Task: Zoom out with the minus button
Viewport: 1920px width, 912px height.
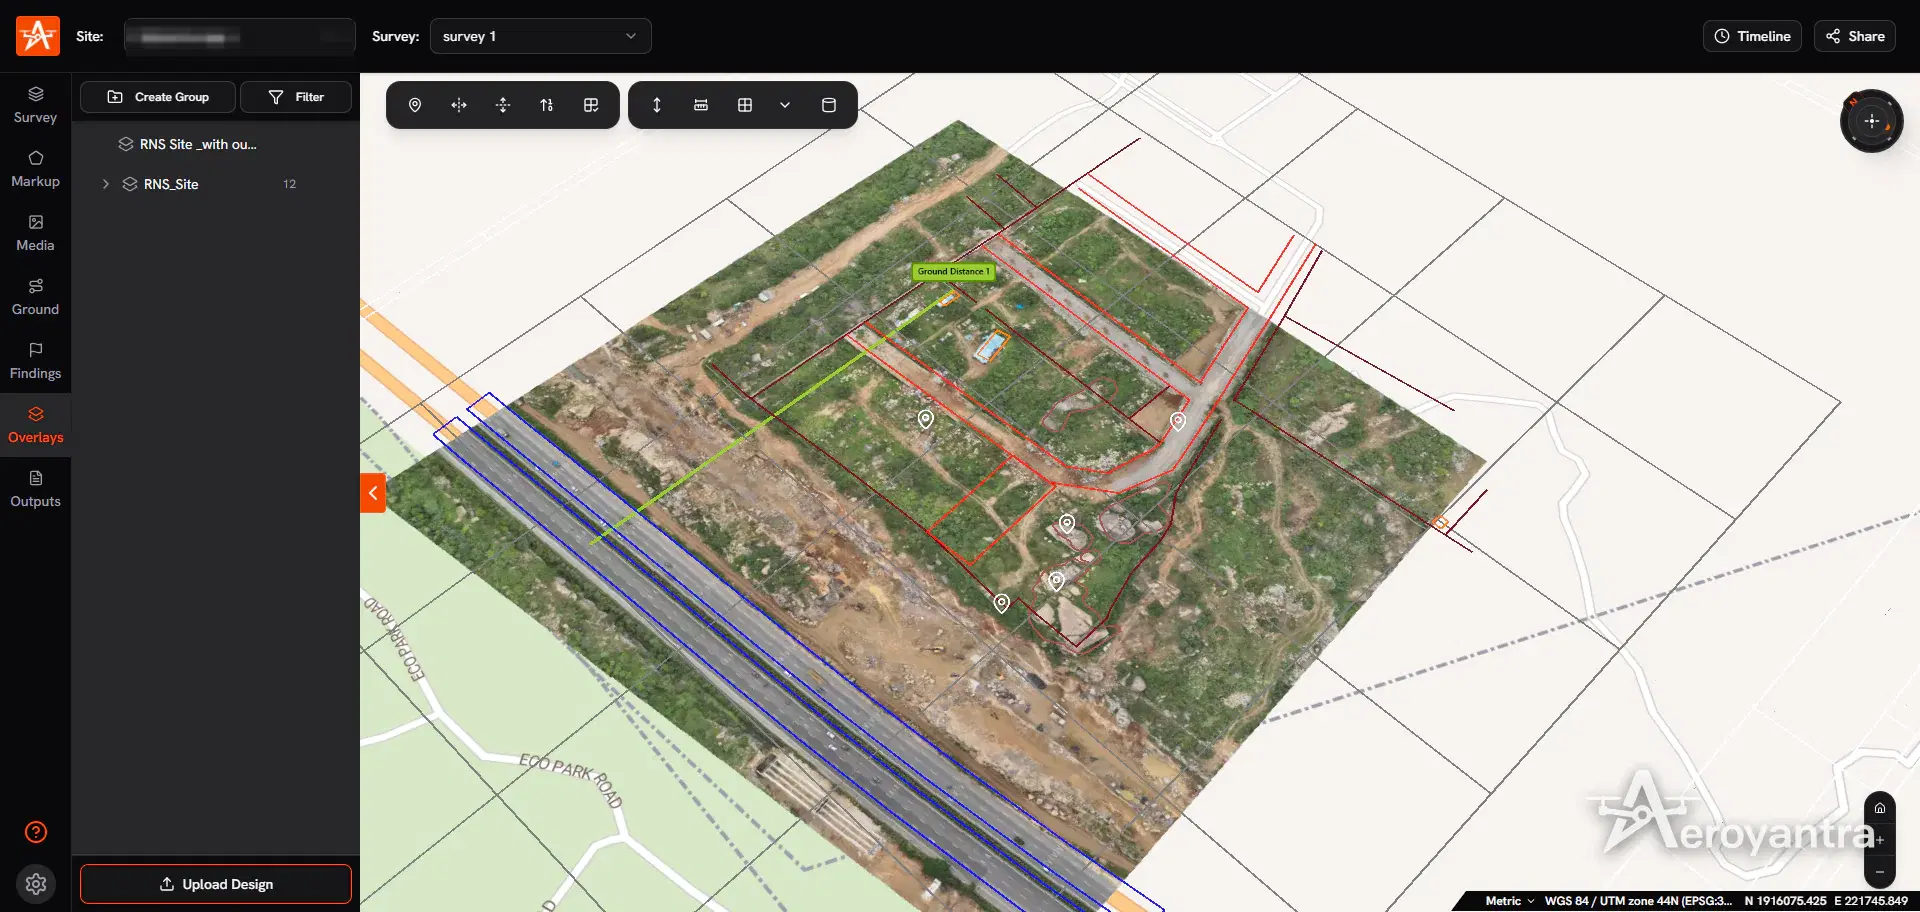Action: click(1880, 872)
